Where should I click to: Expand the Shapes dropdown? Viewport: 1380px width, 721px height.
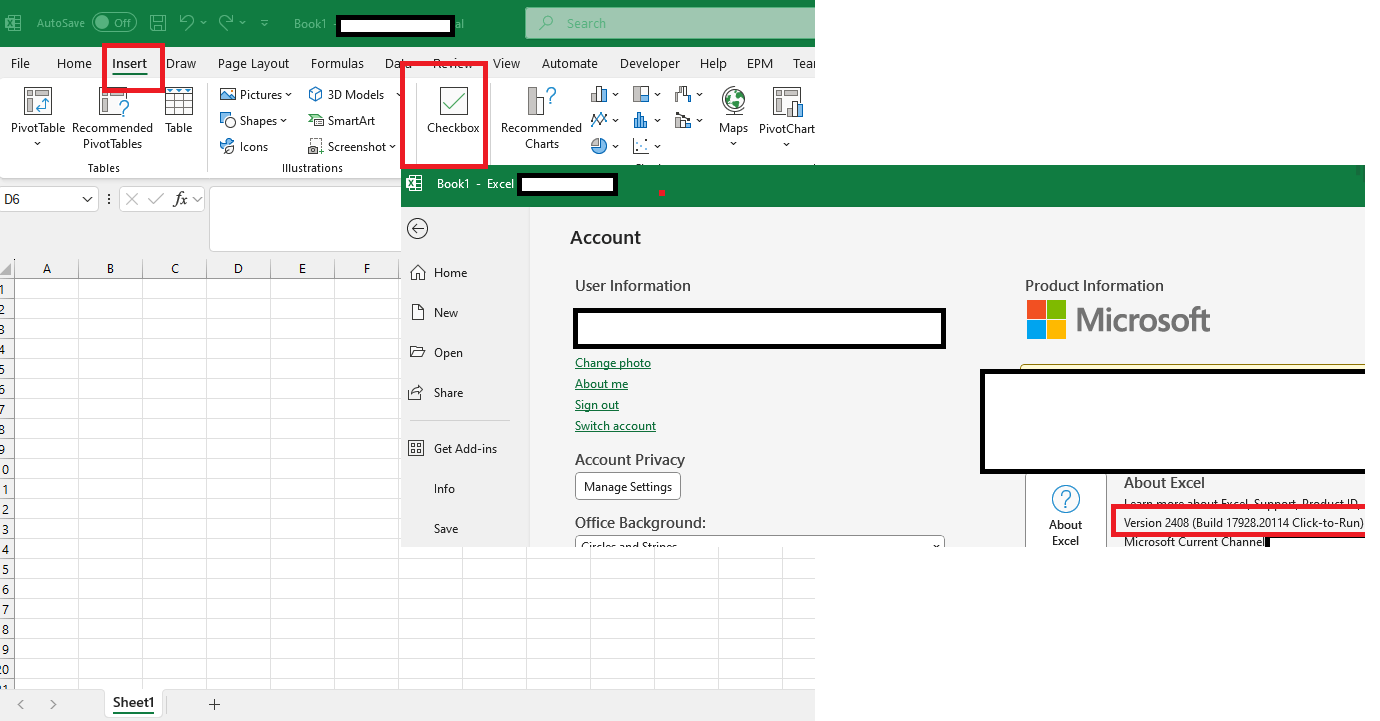(x=283, y=121)
